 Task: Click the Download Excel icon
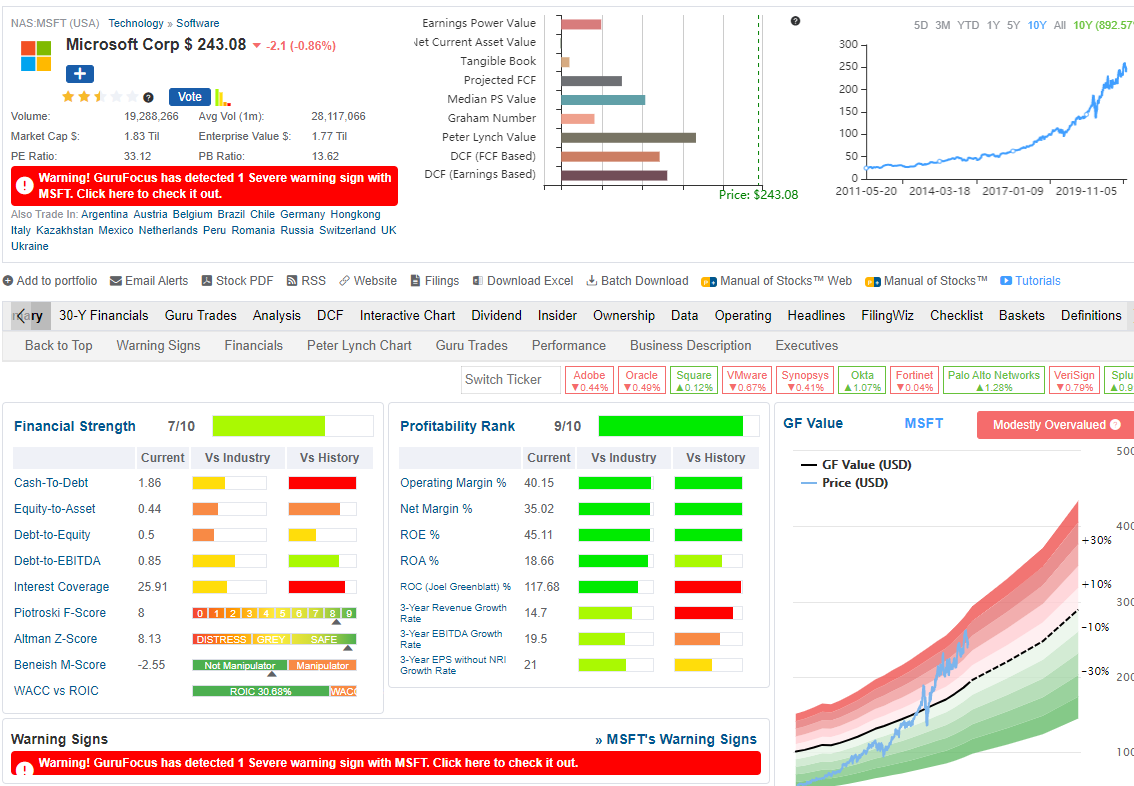click(477, 281)
